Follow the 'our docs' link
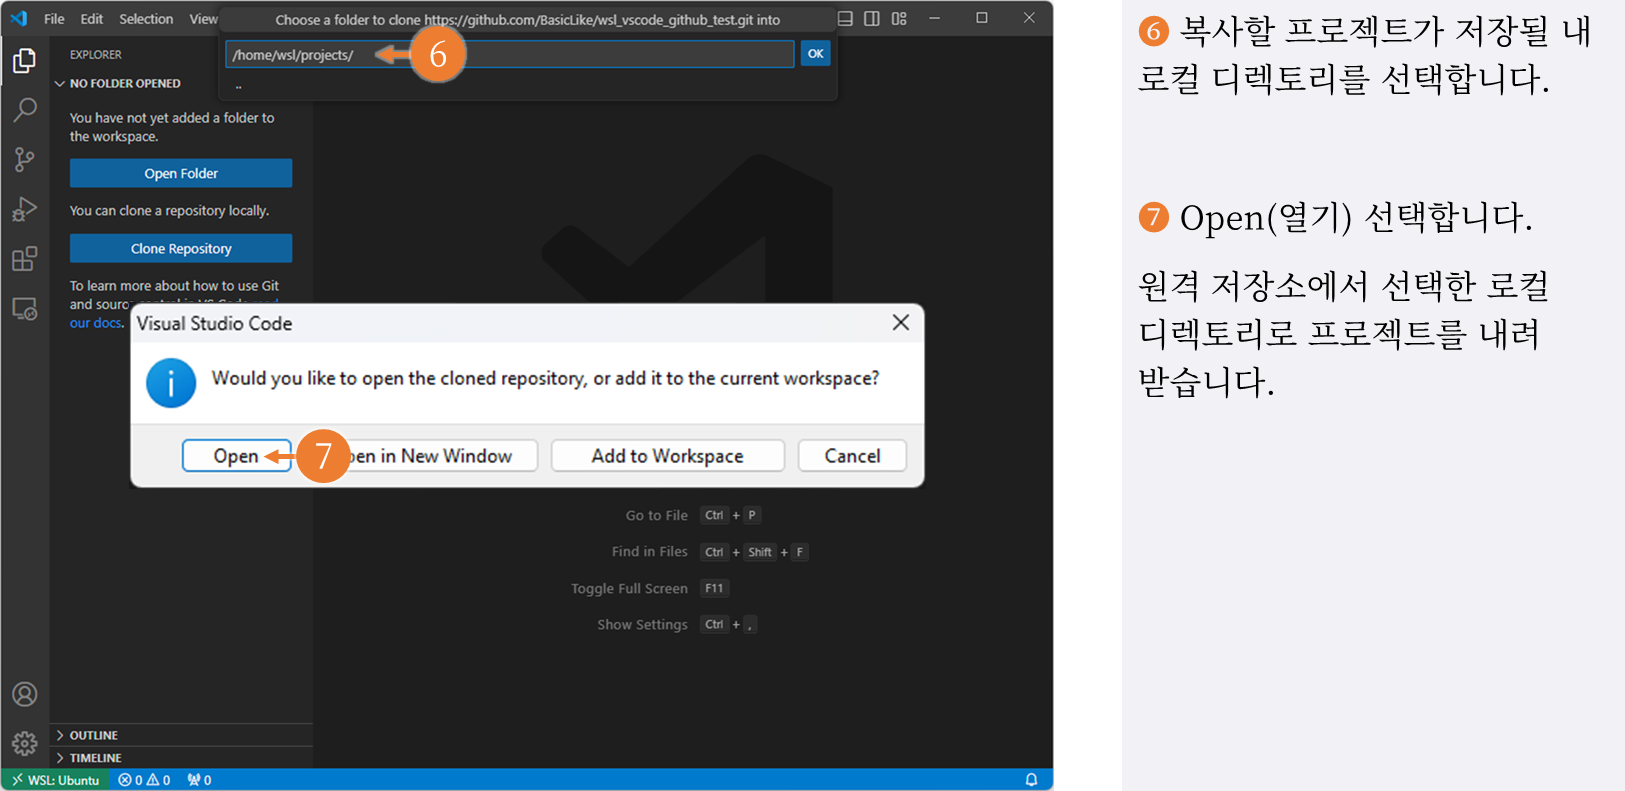This screenshot has width=1625, height=791. pos(96,323)
